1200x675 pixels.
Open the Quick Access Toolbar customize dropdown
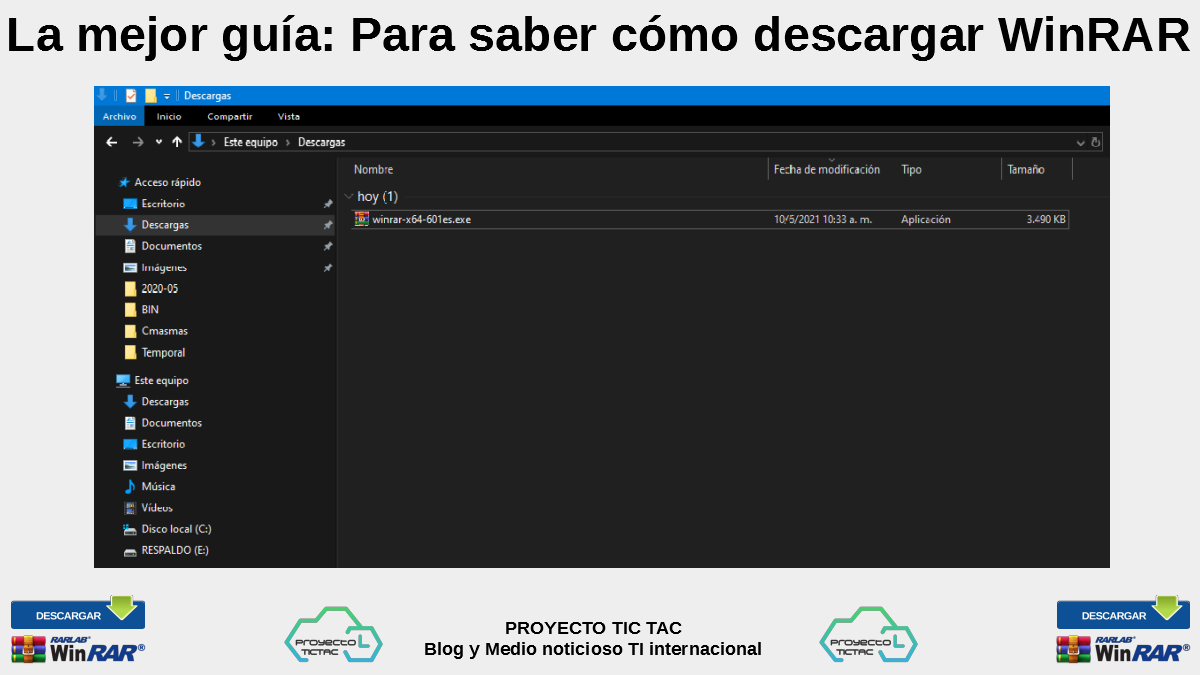(x=167, y=96)
